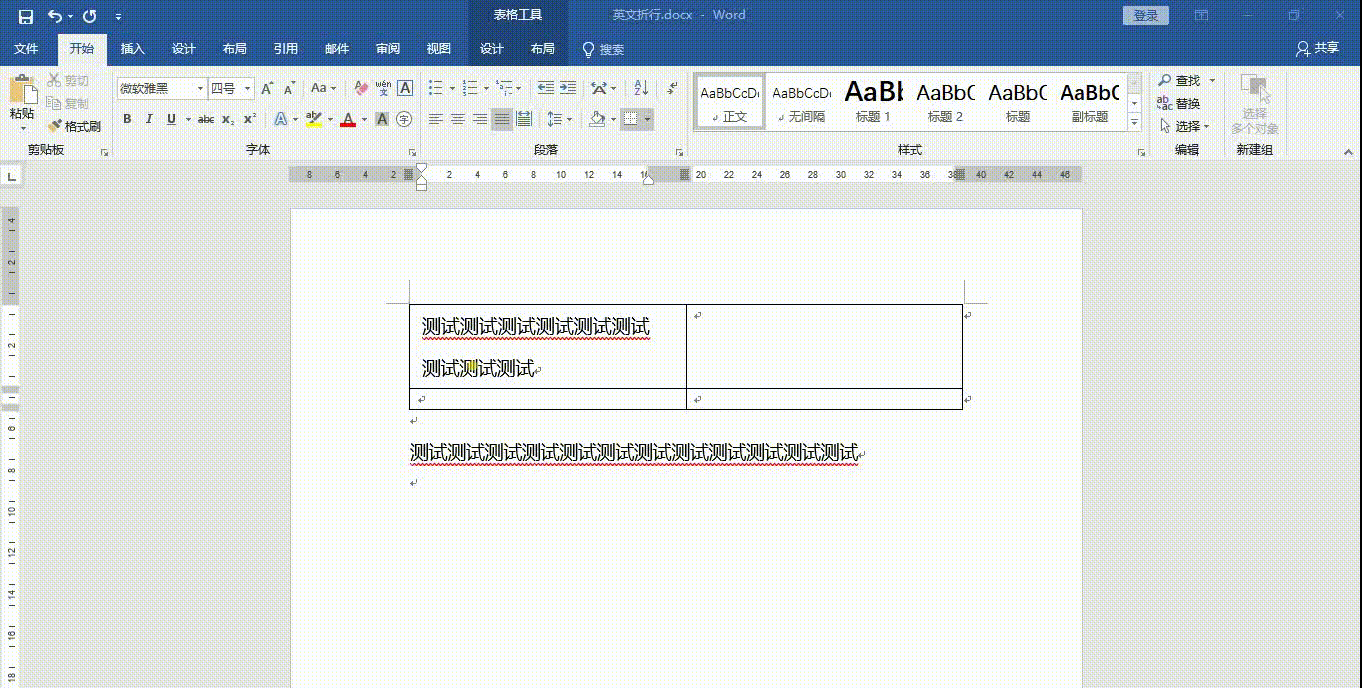Switch to the 引用 ribbon tab
The height and width of the screenshot is (688, 1362).
coord(286,49)
